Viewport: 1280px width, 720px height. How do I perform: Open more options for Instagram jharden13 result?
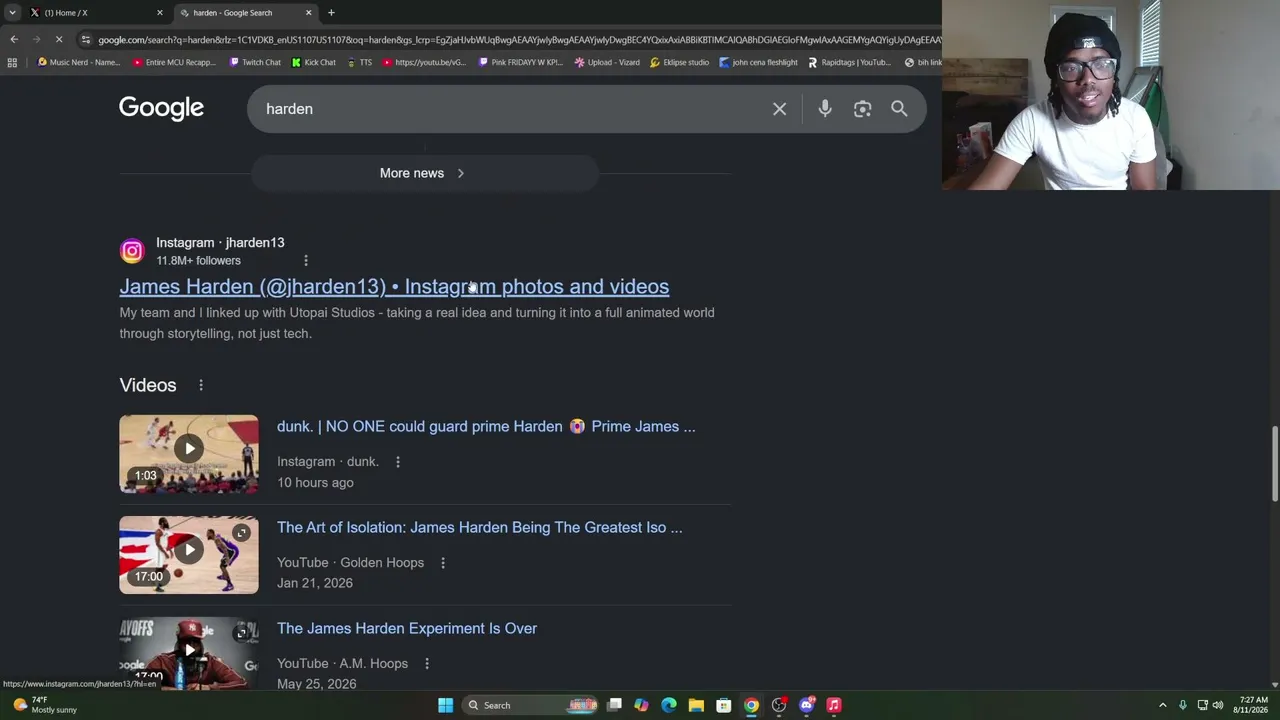coord(306,261)
